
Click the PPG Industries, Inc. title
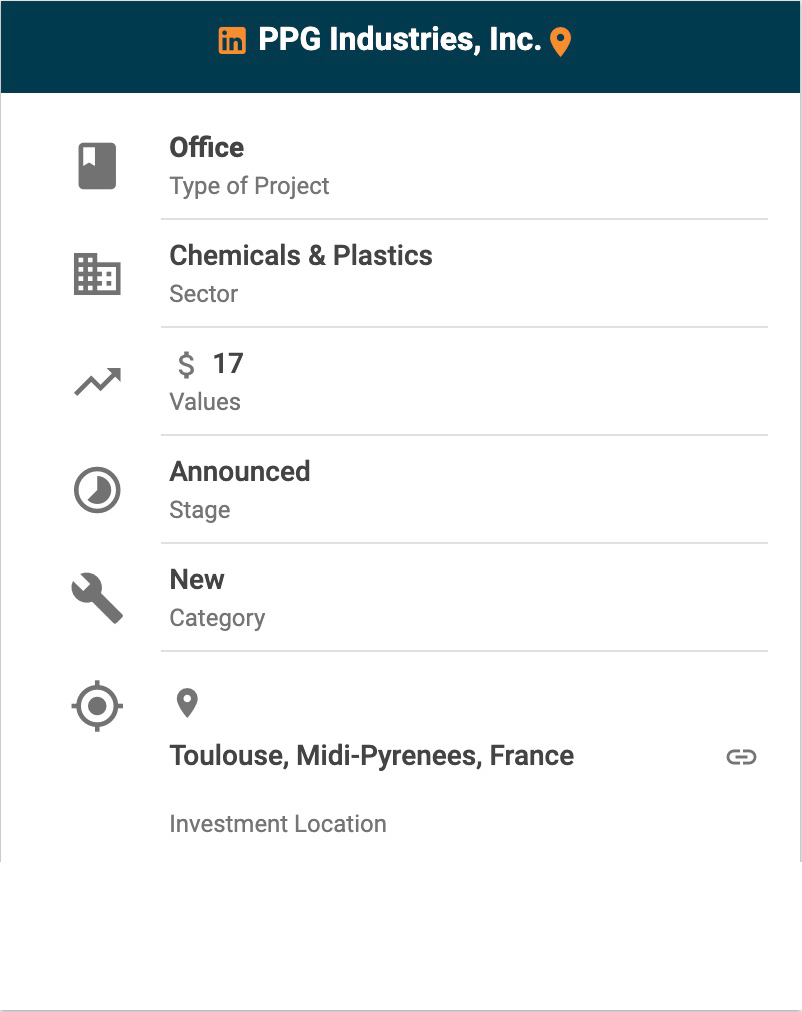click(399, 40)
